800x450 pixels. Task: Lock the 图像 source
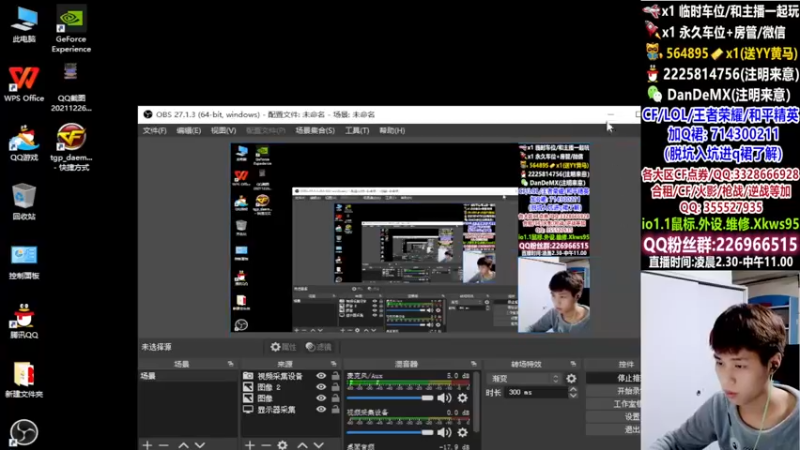335,398
